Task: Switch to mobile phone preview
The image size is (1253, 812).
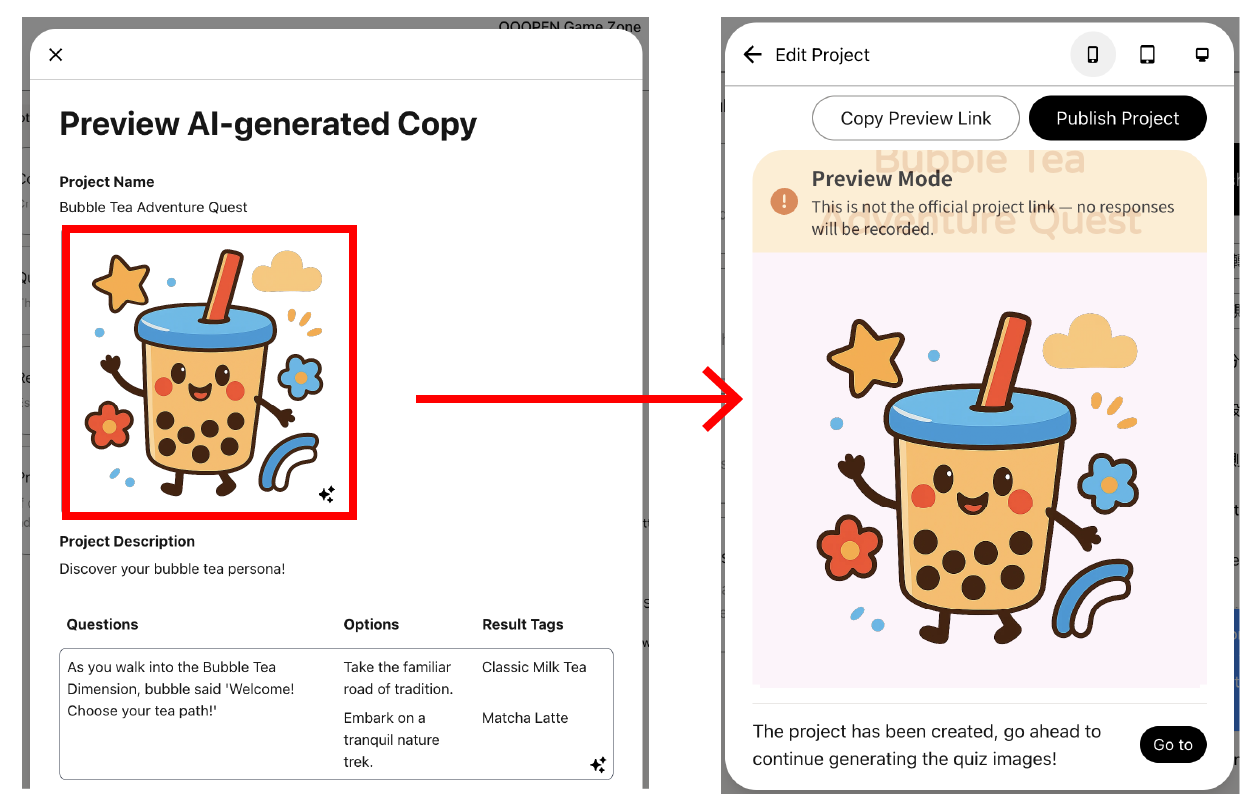Action: tap(1093, 55)
